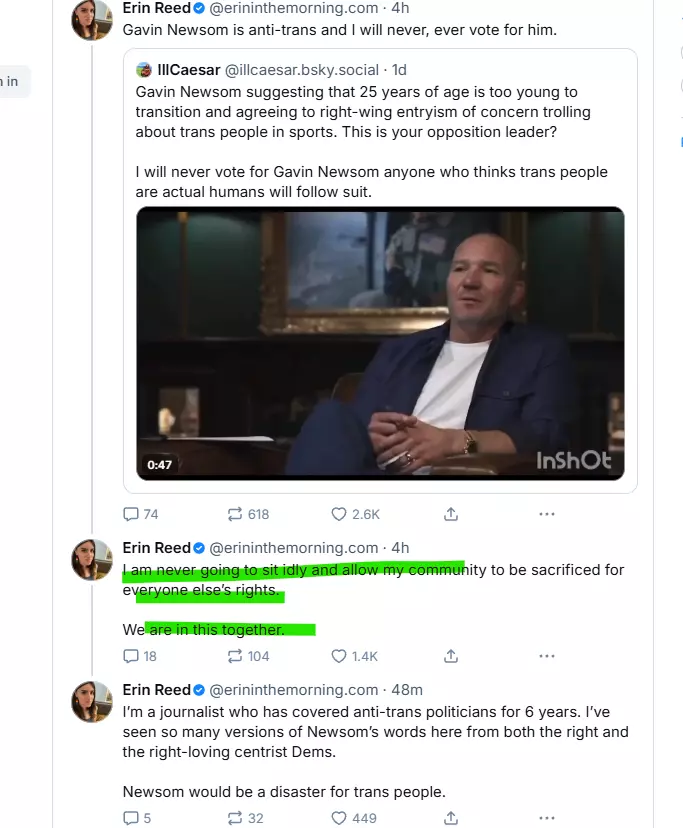Click share icon beside the 2.6K likes

tap(451, 514)
